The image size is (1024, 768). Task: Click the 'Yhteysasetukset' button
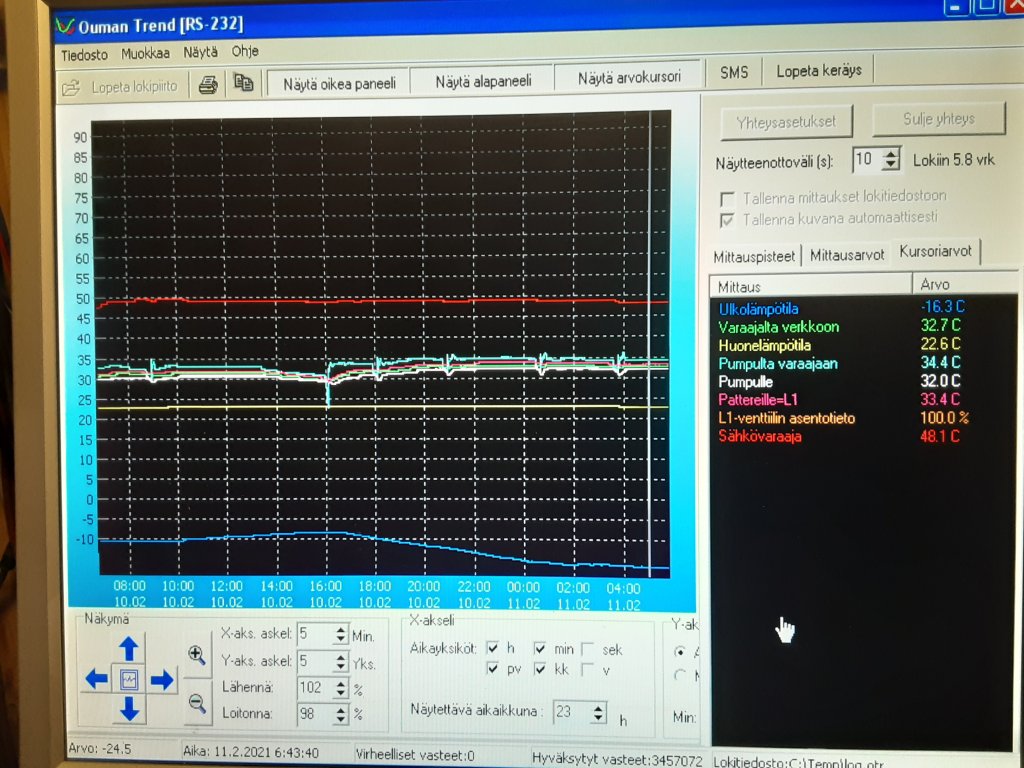(x=786, y=122)
